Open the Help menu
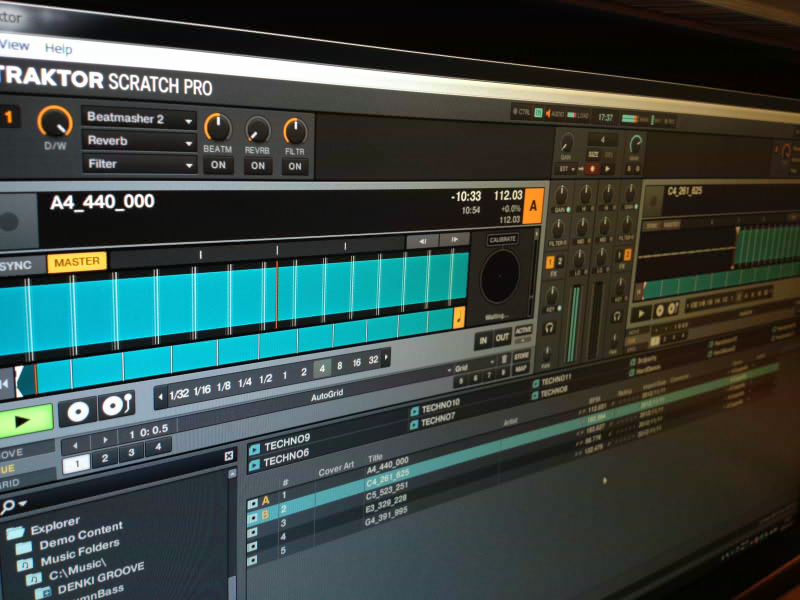This screenshot has width=800, height=600. pyautogui.click(x=58, y=49)
